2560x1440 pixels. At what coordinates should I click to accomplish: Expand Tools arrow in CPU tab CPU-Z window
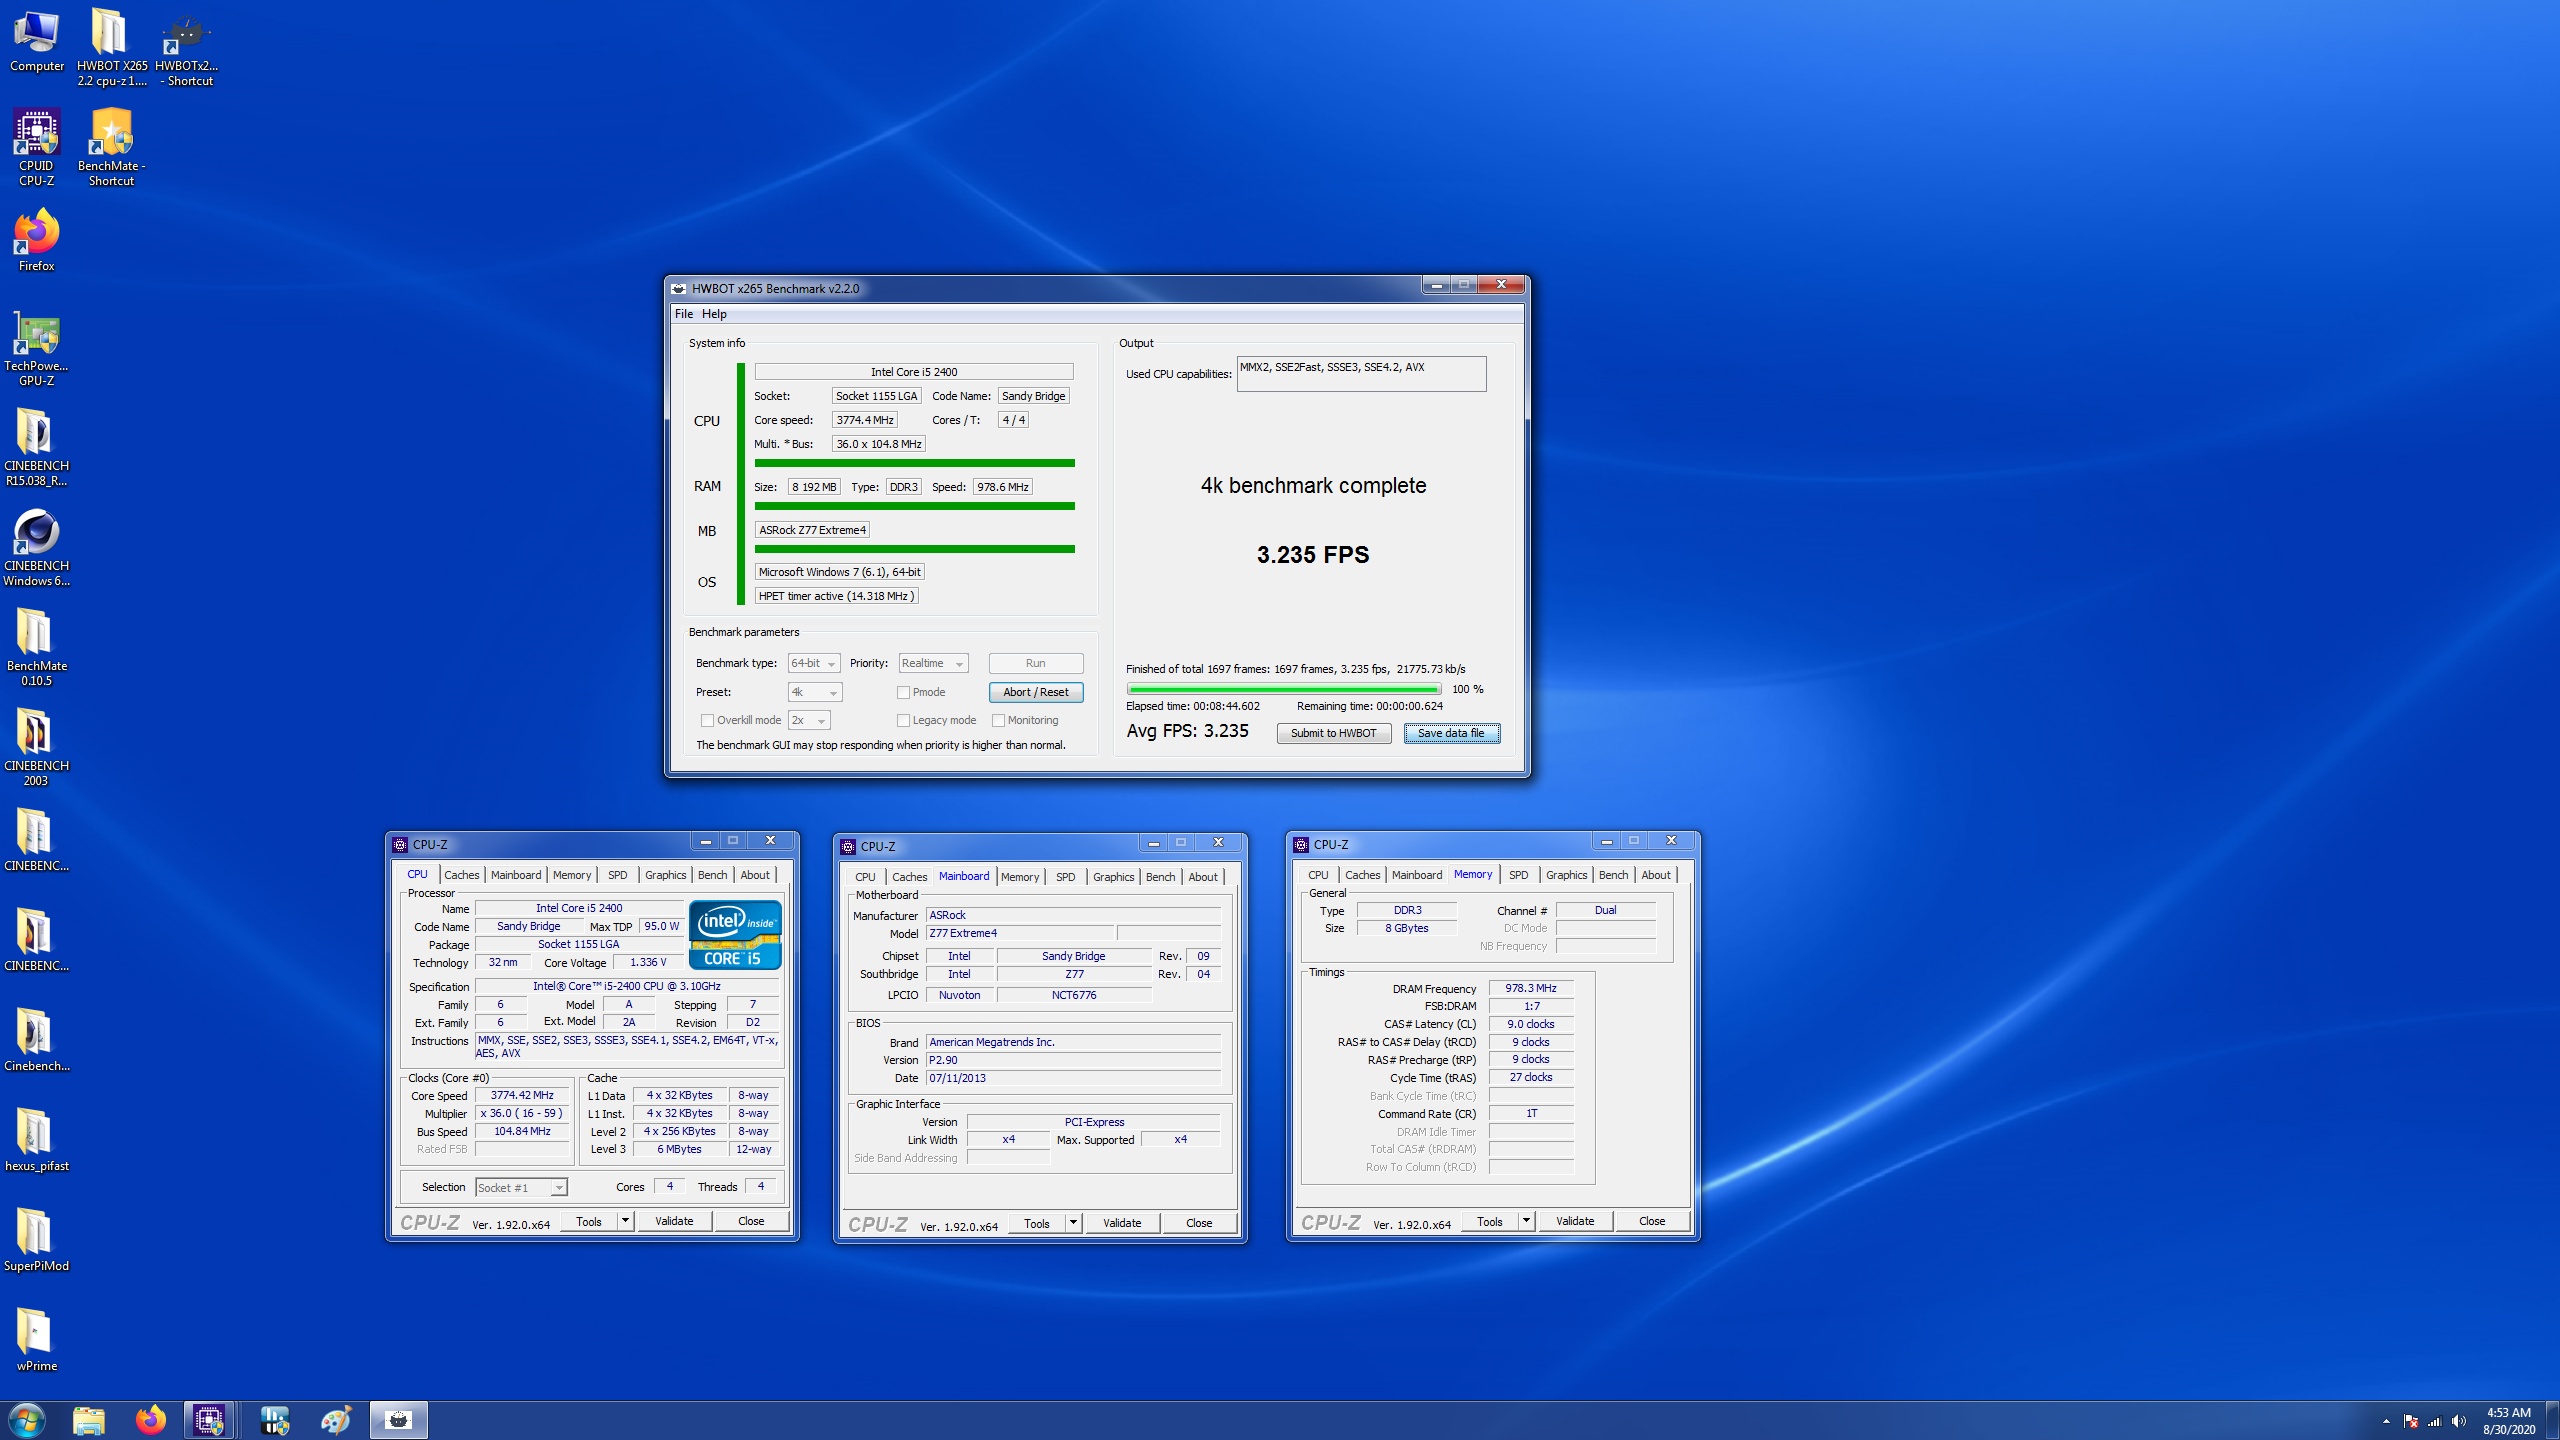tap(625, 1221)
